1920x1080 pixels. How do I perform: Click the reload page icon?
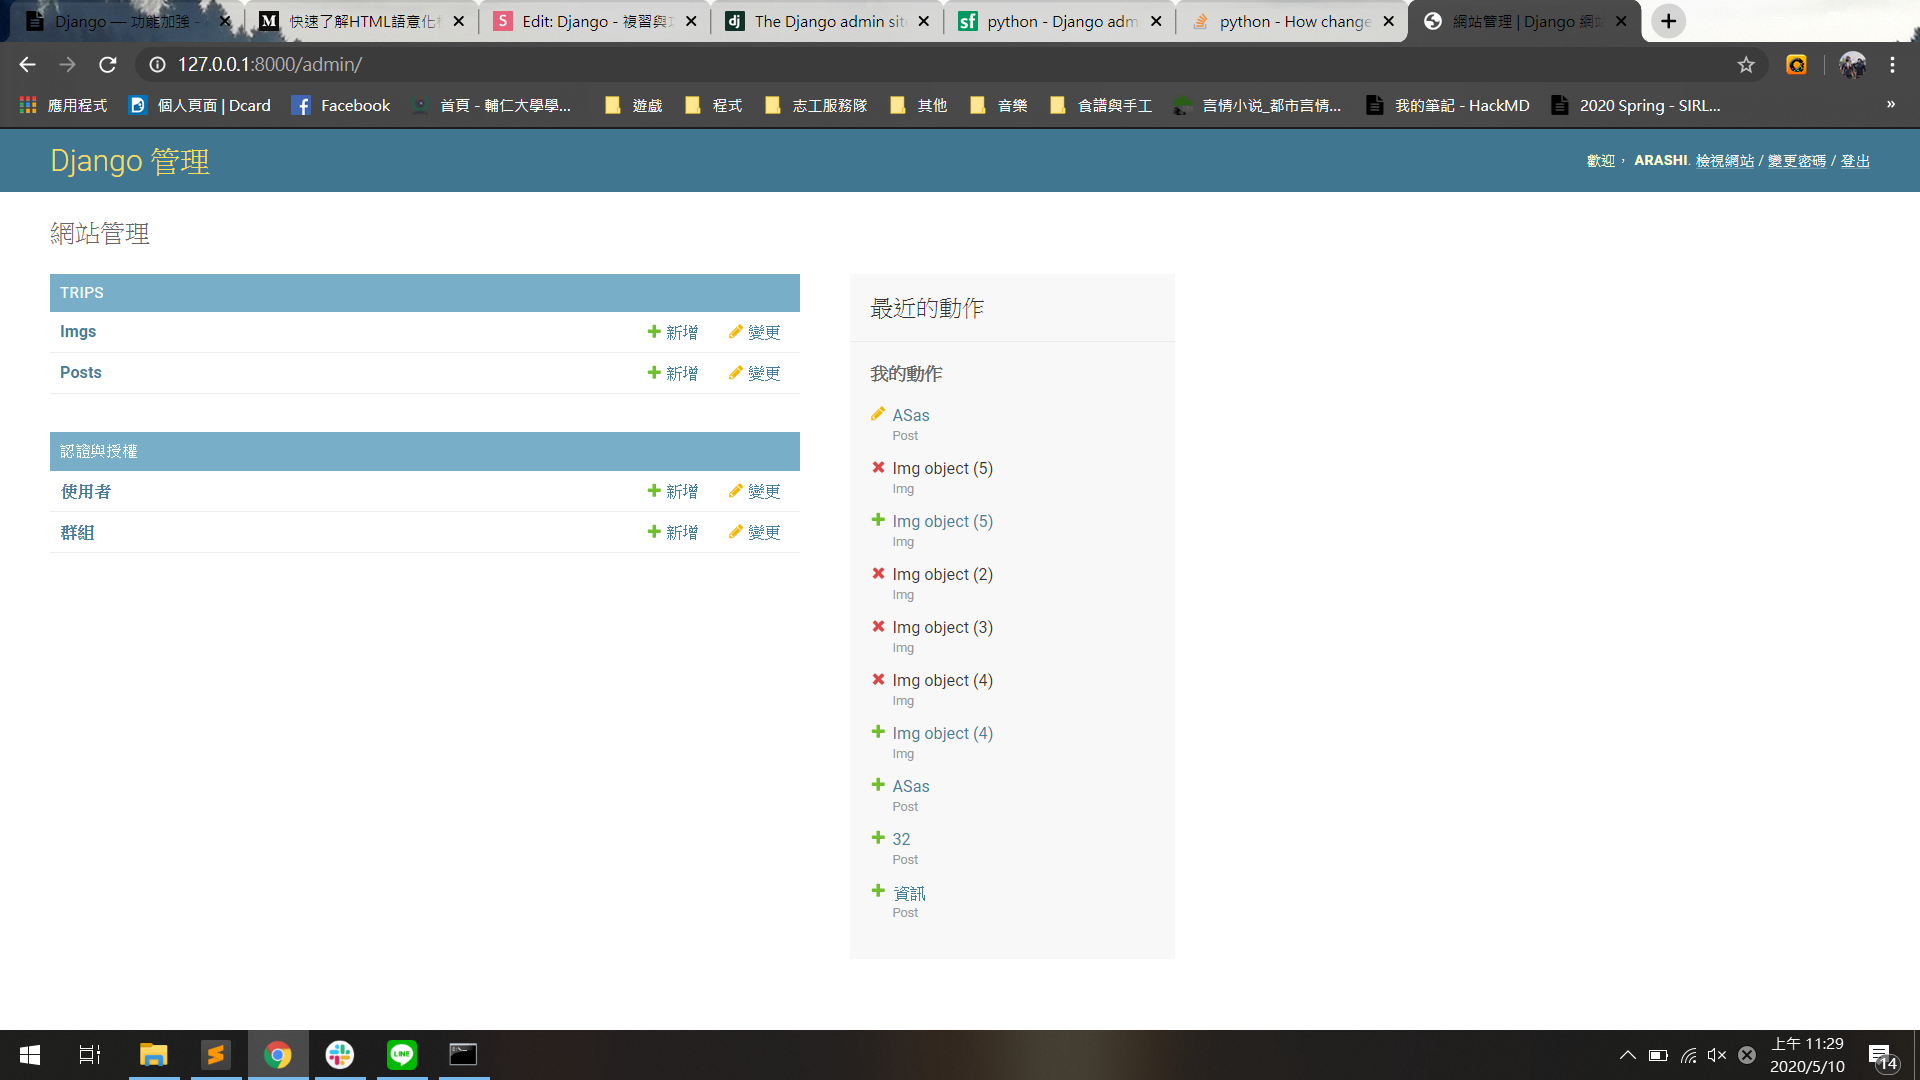[x=108, y=65]
